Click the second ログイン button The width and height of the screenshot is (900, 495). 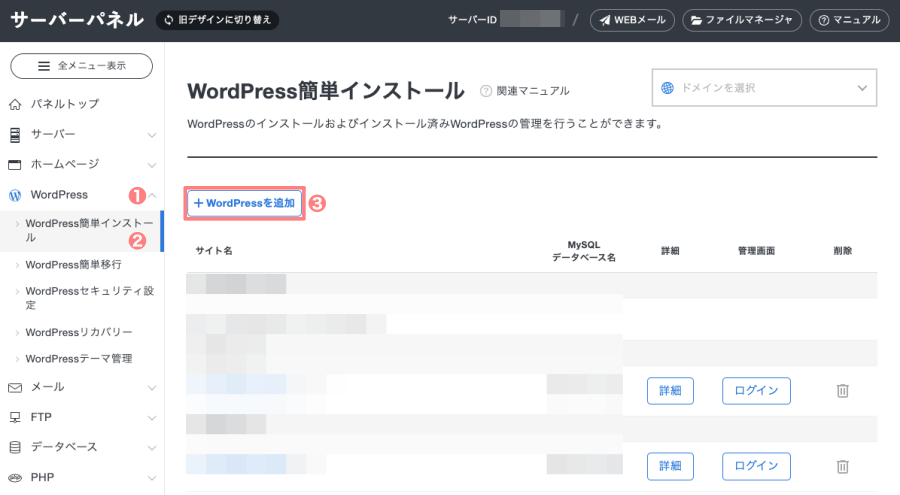[x=756, y=466]
